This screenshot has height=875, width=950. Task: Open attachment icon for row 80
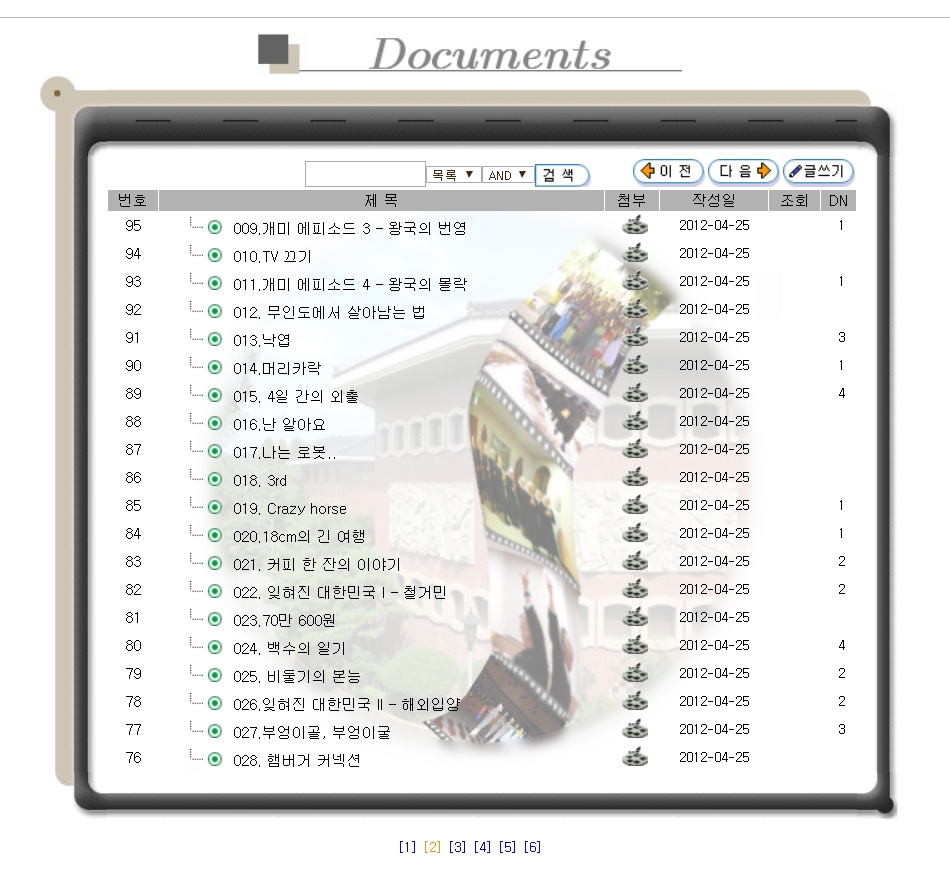point(635,645)
